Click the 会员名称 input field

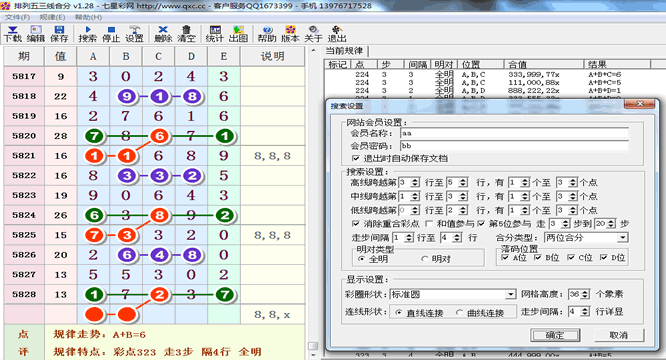[514, 133]
